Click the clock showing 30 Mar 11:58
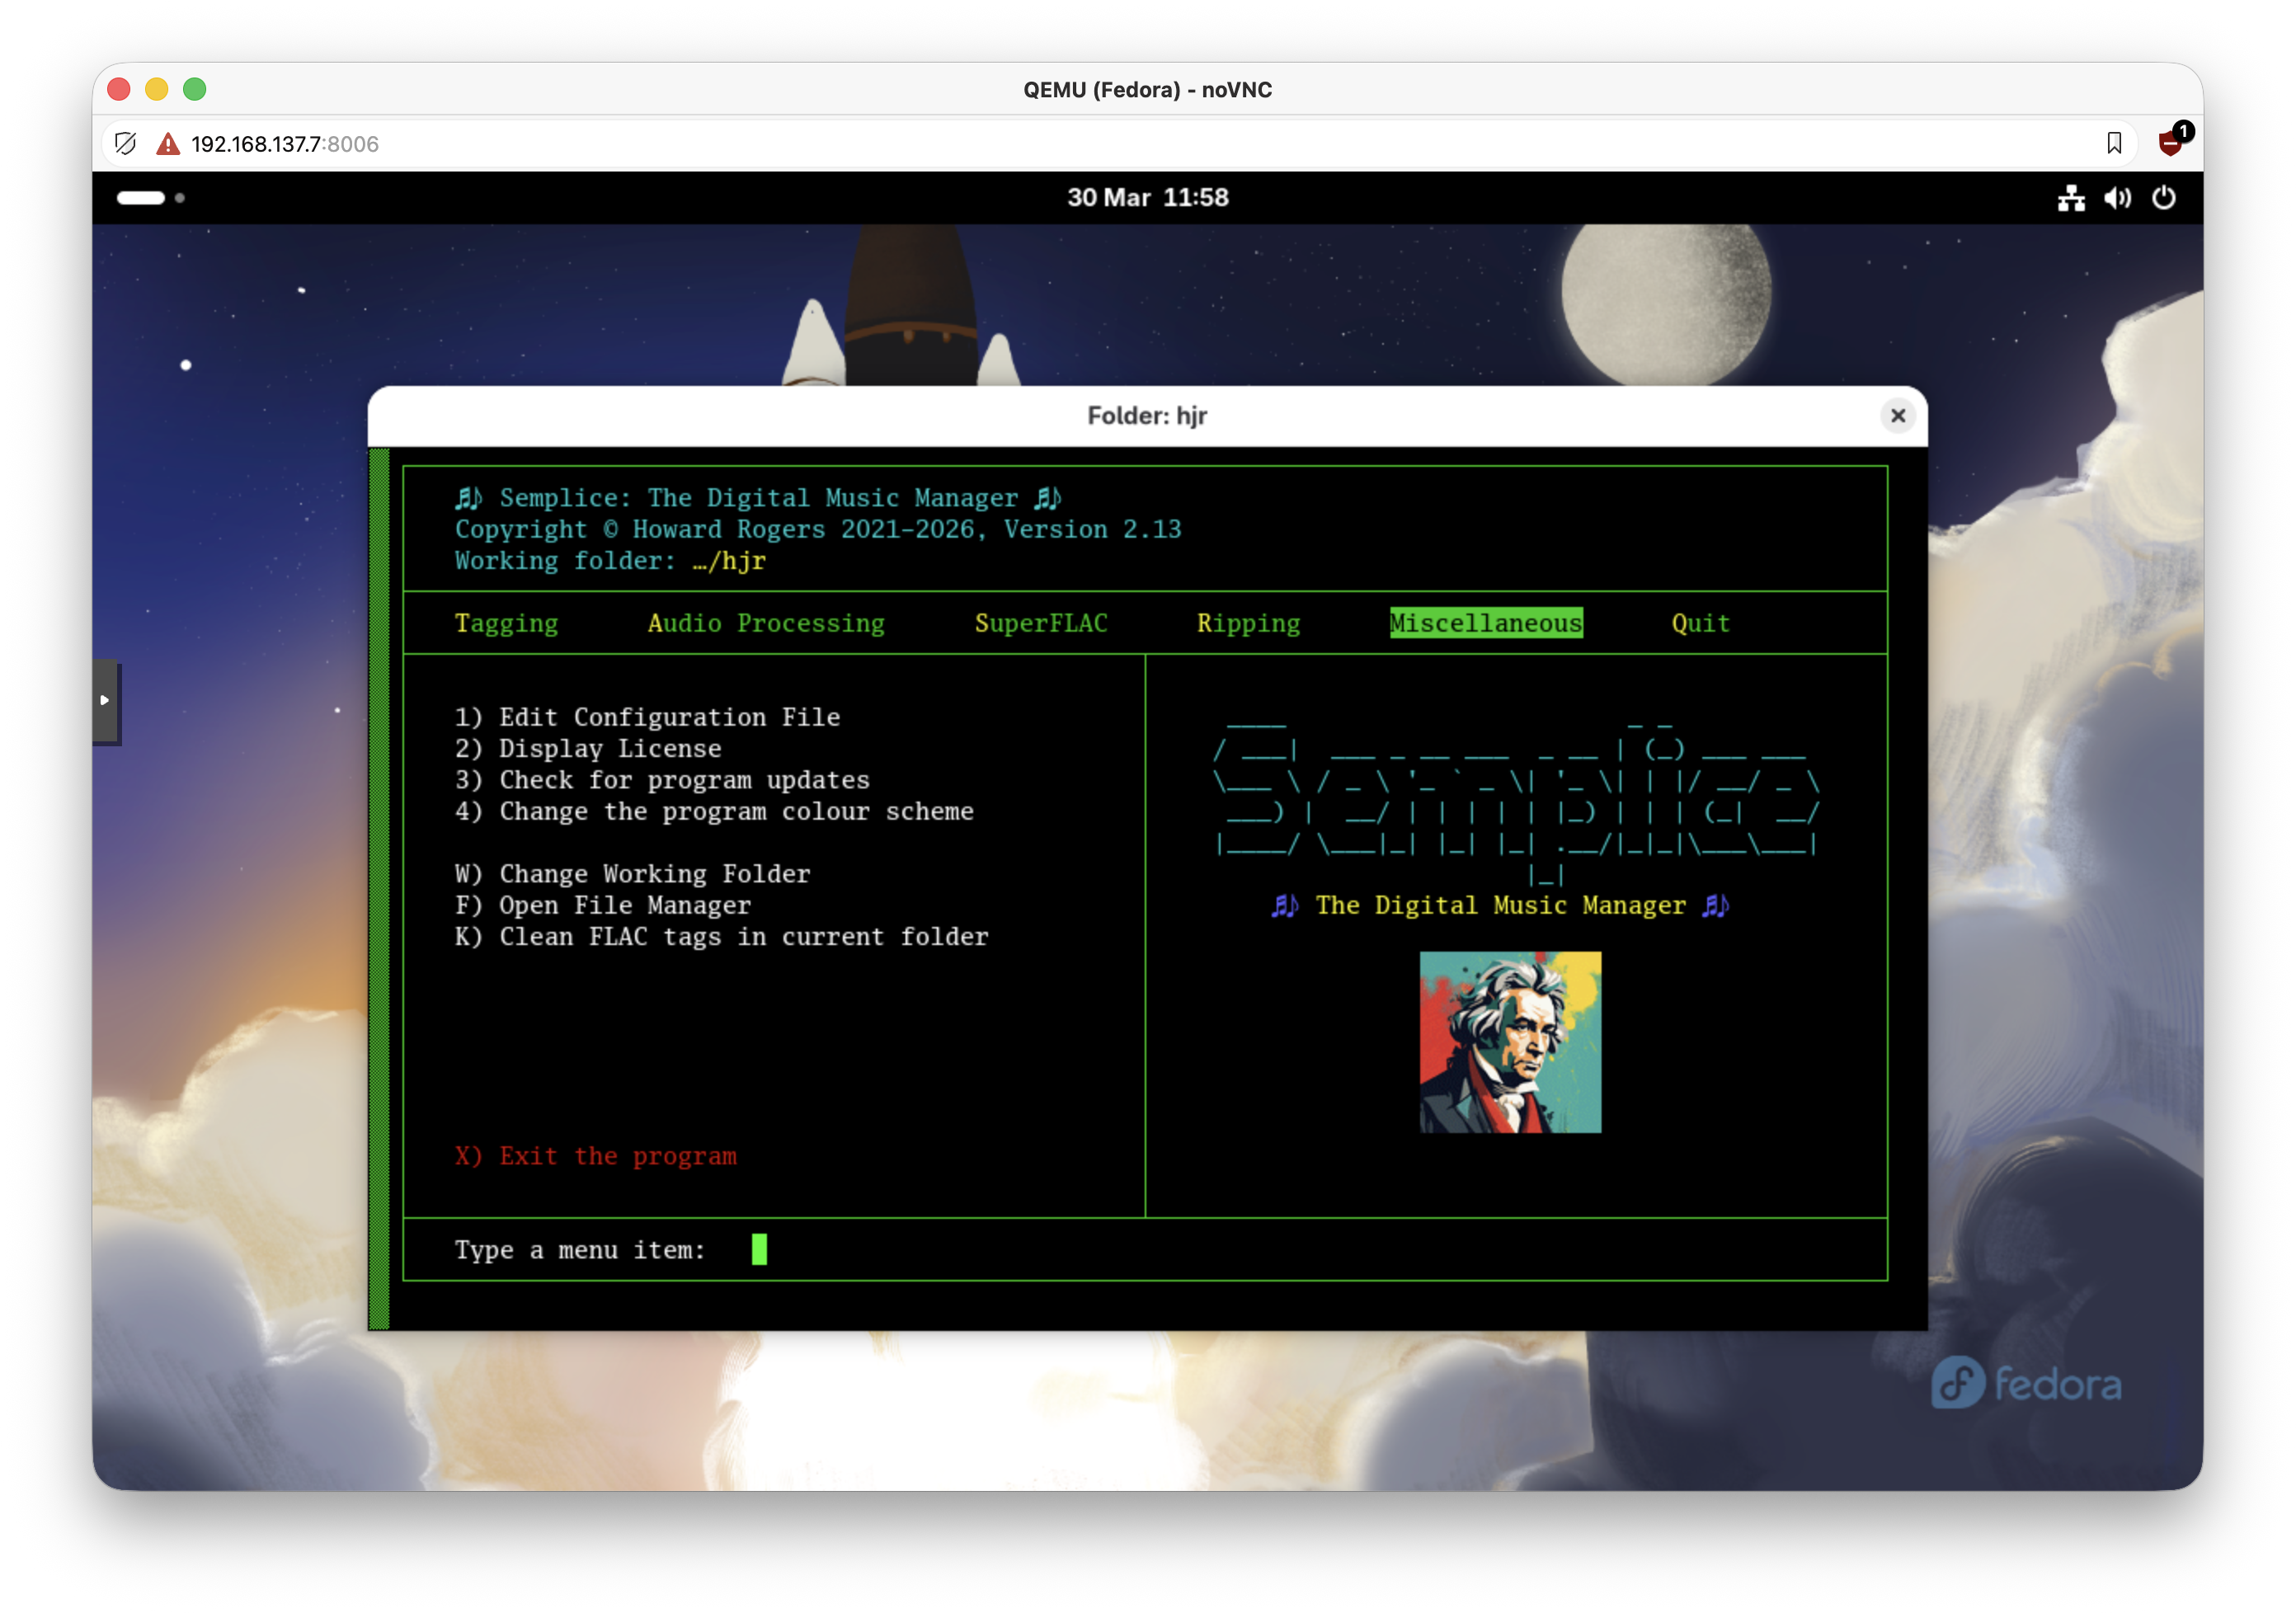This screenshot has height=1613, width=2296. click(x=1147, y=198)
